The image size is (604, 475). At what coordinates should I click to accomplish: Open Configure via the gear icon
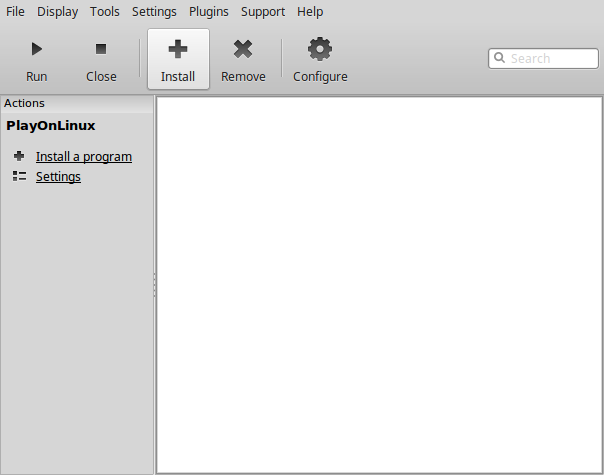pos(320,49)
